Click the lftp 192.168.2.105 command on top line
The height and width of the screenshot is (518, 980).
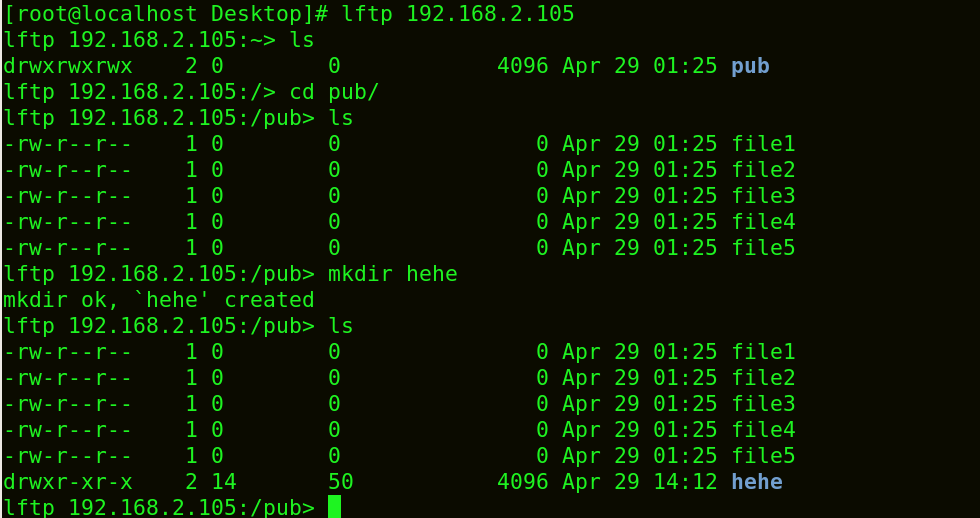458,14
